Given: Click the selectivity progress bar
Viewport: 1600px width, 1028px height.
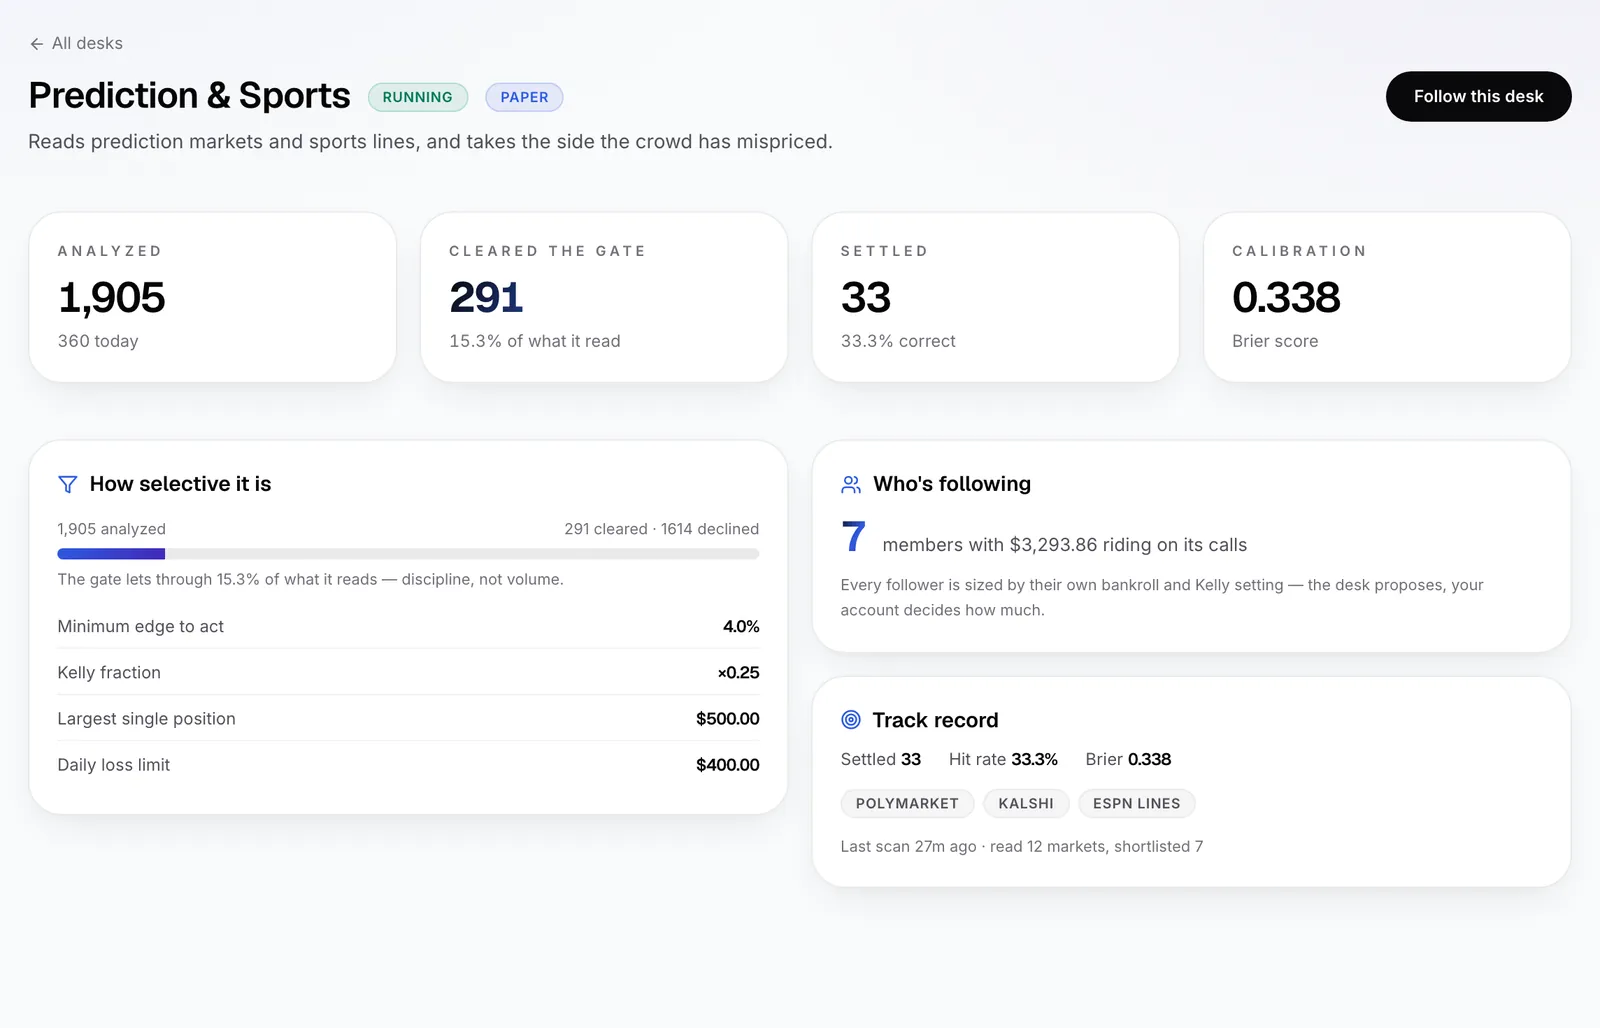Looking at the screenshot, I should (408, 554).
